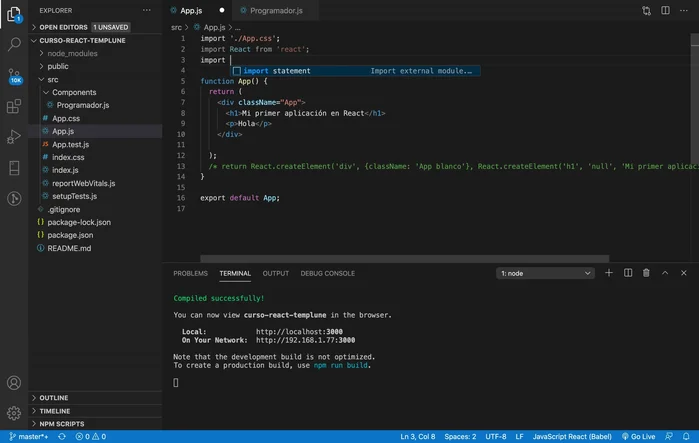Open reportWebVitals.js in the file tree

[95, 183]
